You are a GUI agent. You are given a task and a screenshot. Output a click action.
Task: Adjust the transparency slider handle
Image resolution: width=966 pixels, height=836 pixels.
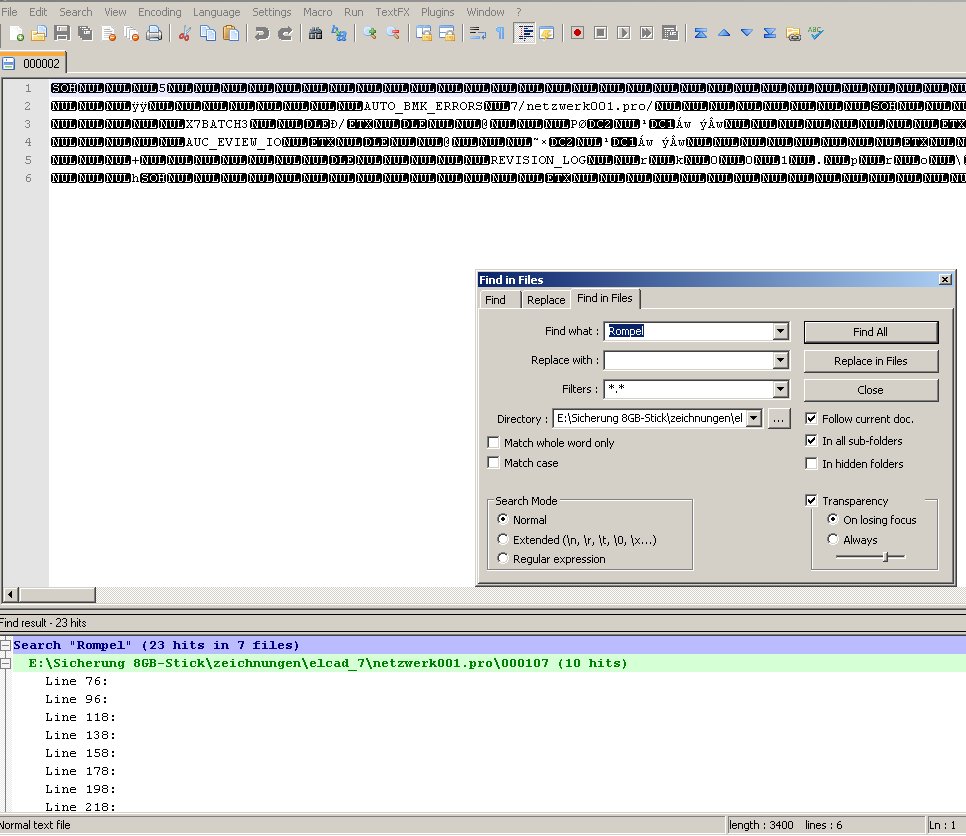(885, 557)
